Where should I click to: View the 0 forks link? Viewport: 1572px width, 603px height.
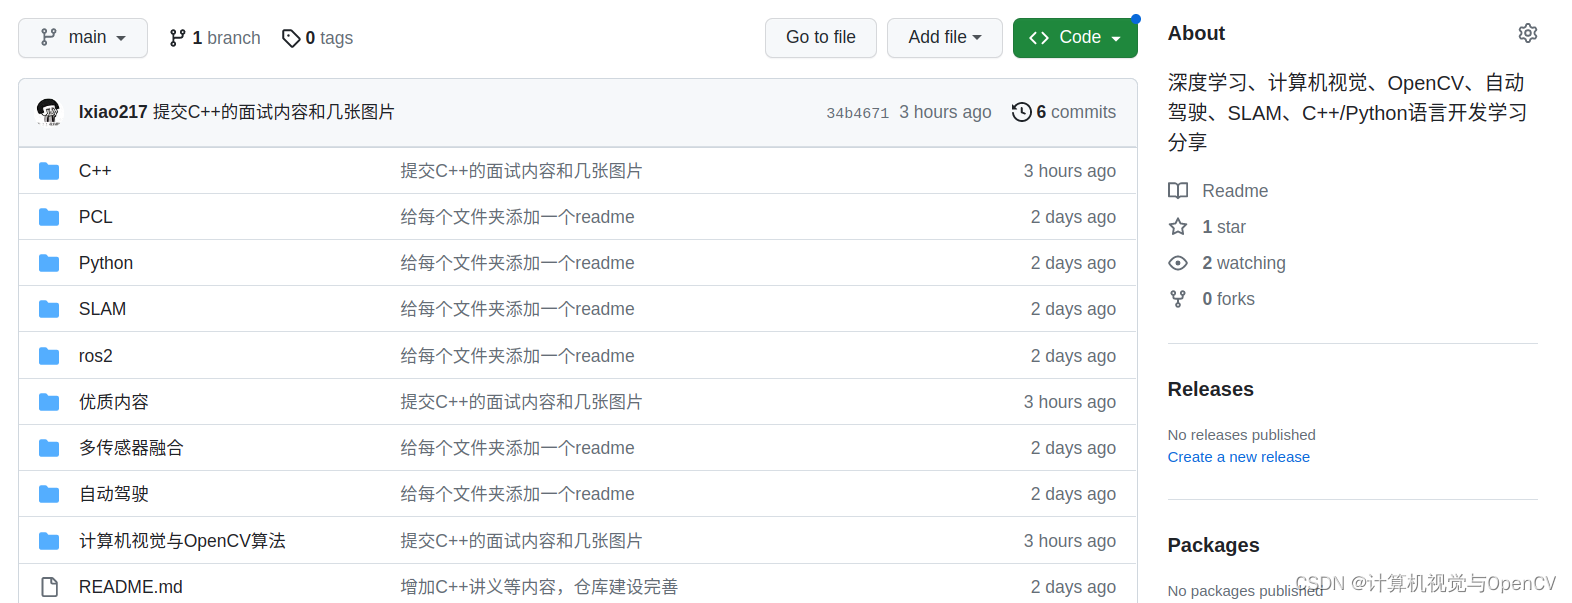tap(1228, 299)
